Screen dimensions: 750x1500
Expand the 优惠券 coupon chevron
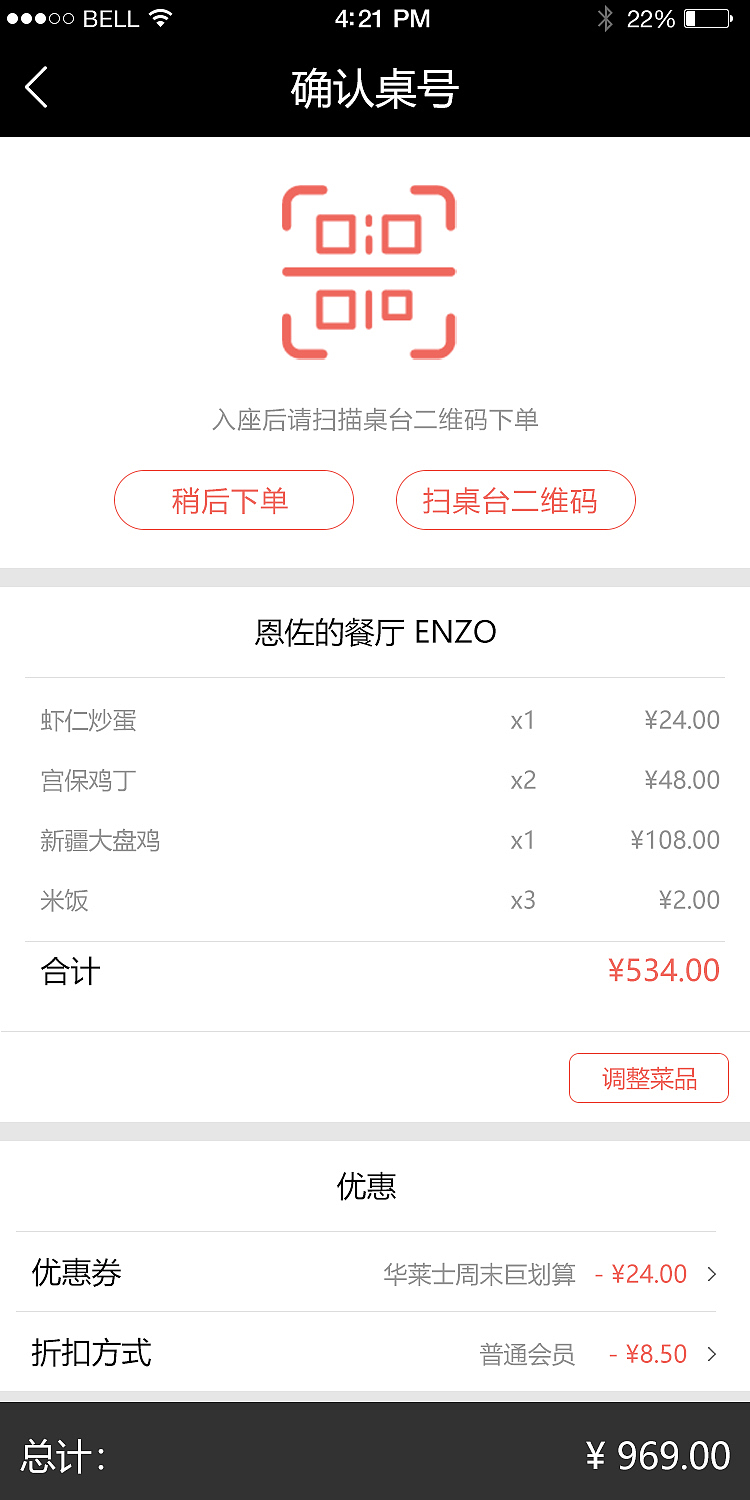pos(712,1274)
